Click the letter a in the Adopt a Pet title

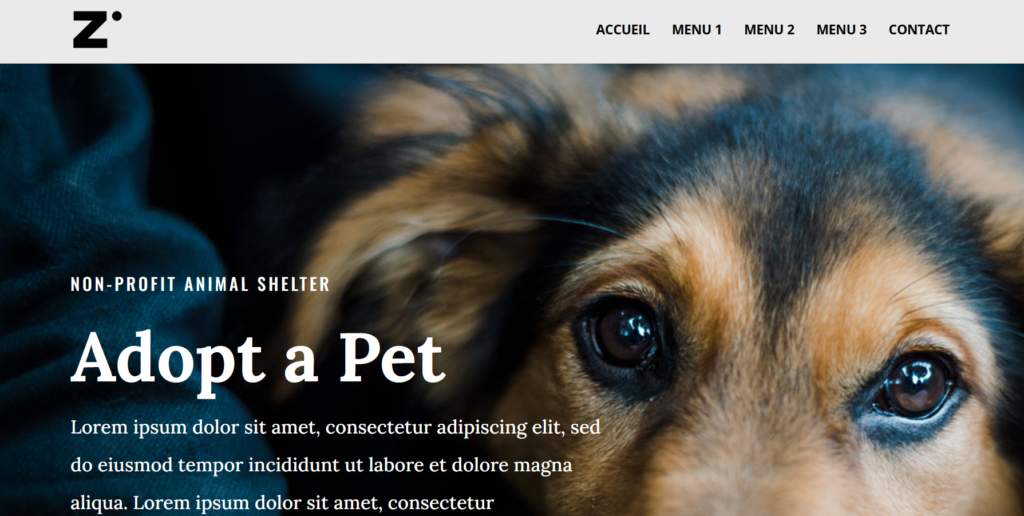tap(301, 367)
